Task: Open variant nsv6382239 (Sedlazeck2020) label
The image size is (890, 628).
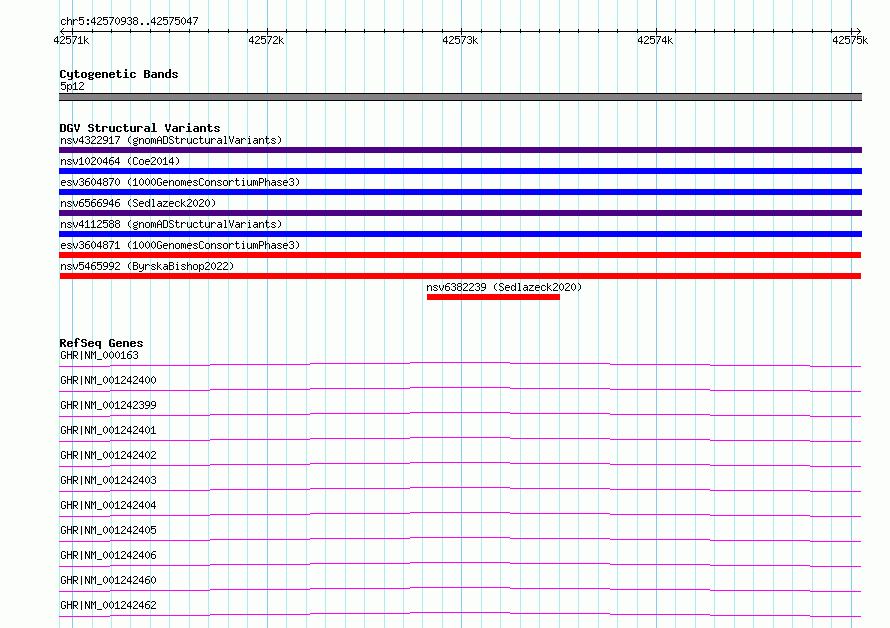Action: coord(504,287)
